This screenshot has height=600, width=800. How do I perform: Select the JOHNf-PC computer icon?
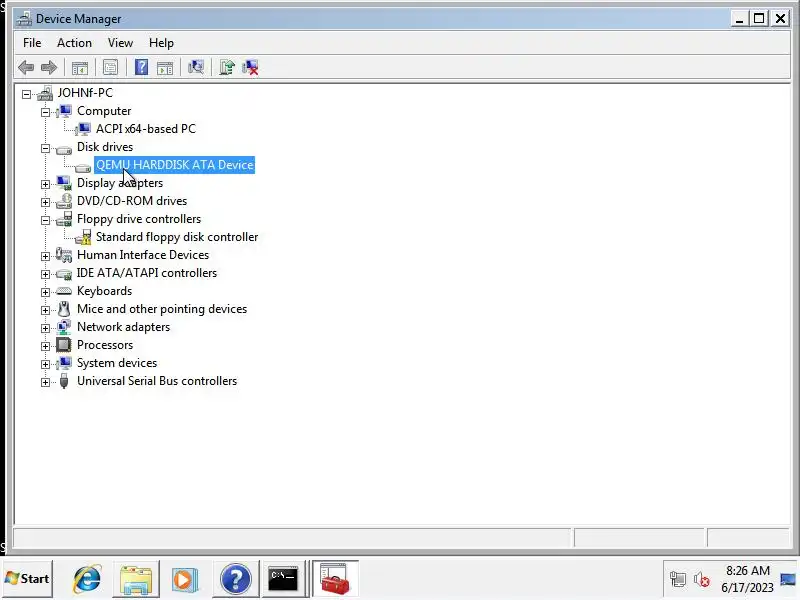pos(45,93)
